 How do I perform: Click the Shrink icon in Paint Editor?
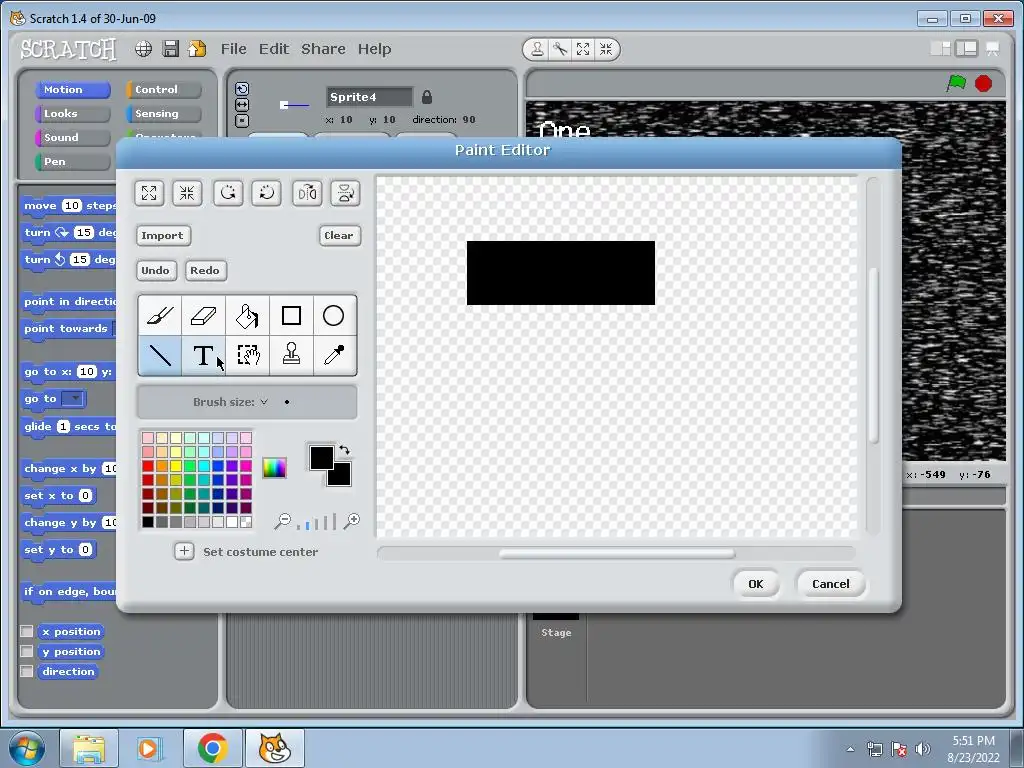pyautogui.click(x=187, y=193)
